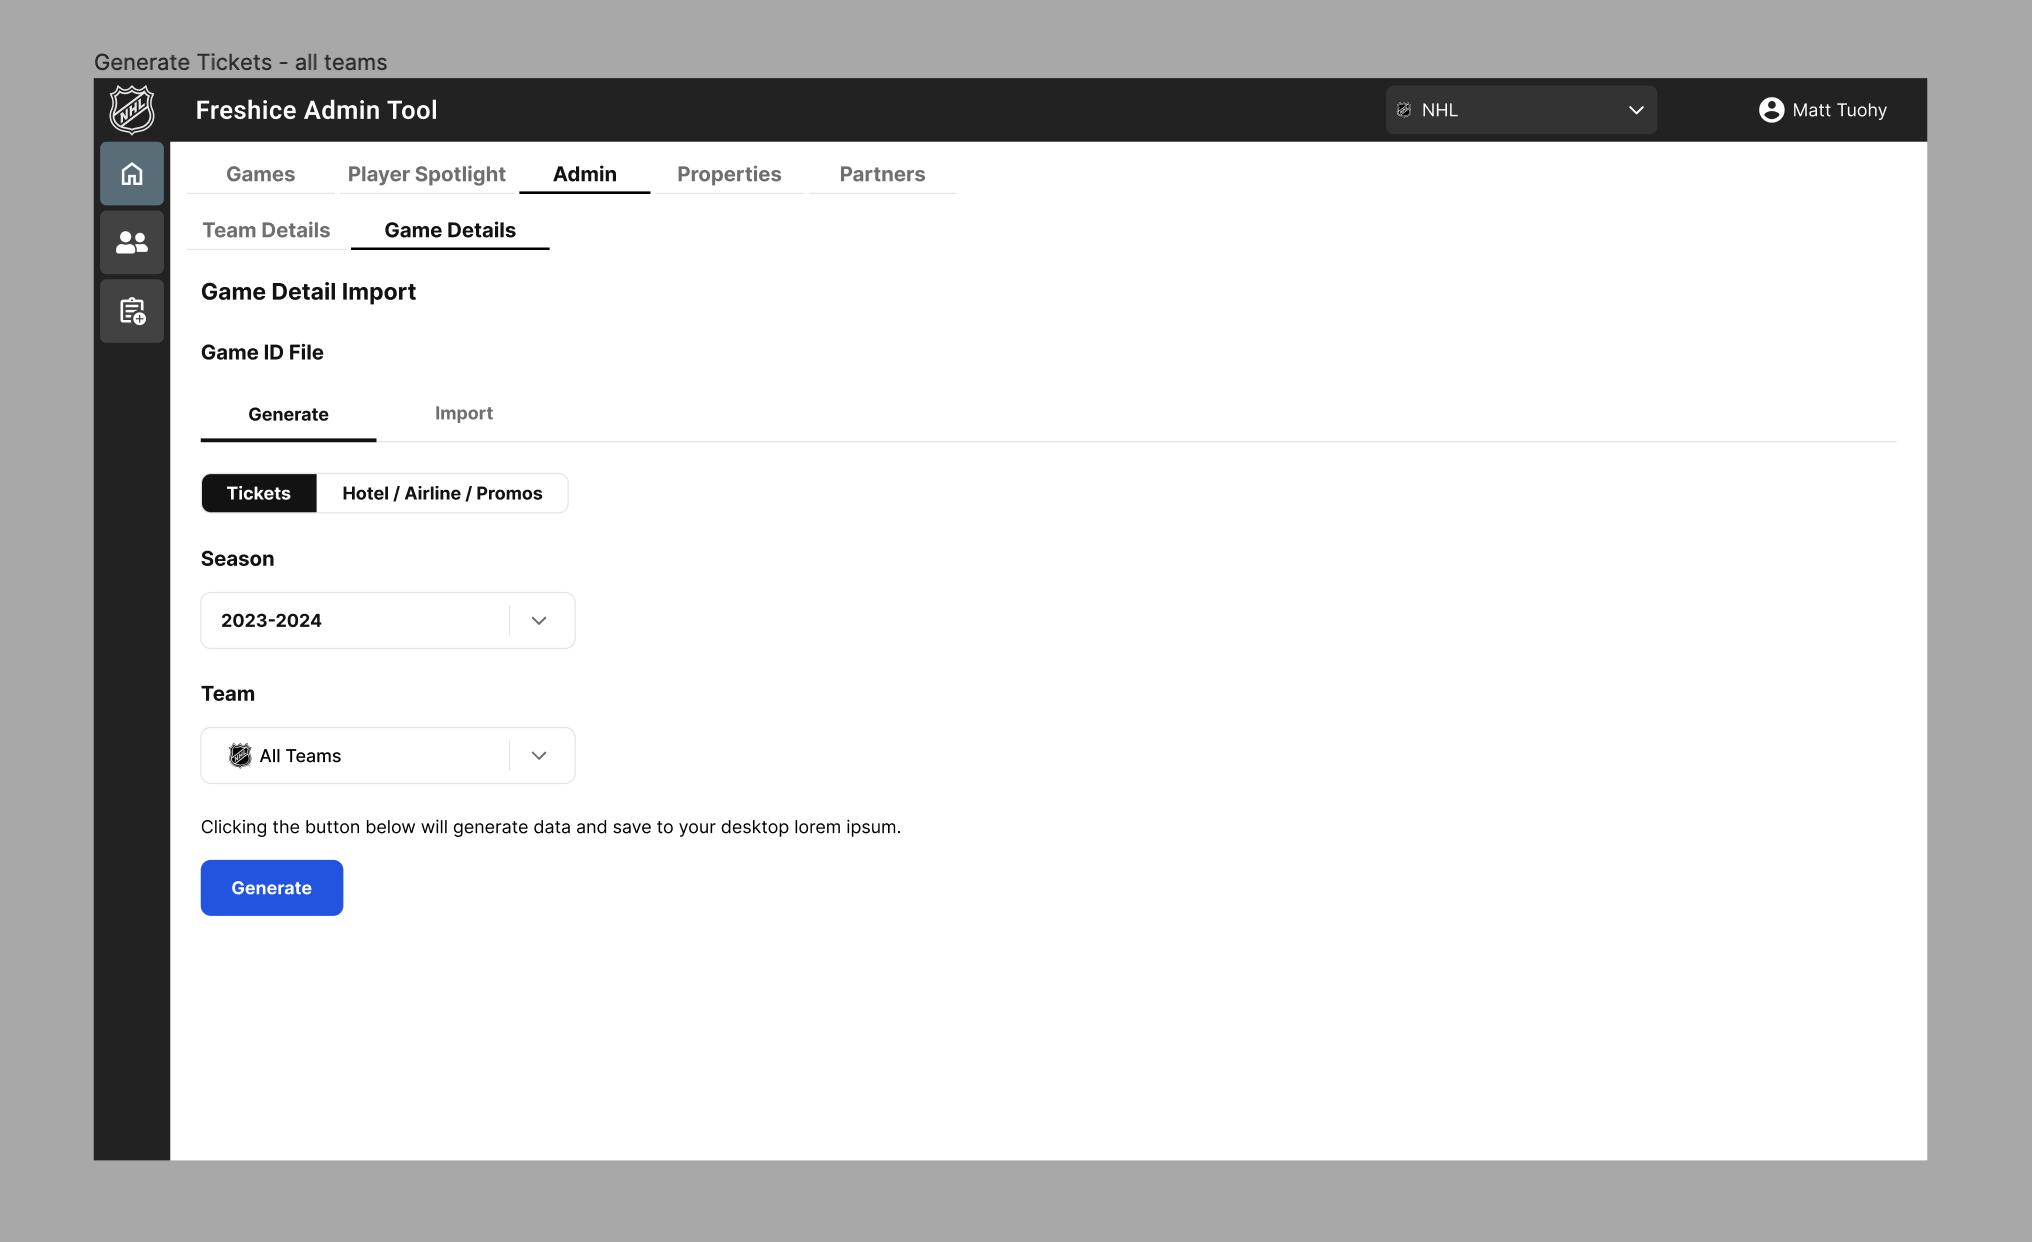Switch to Hotel / Airline / Promos option
Image resolution: width=2032 pixels, height=1242 pixels.
[442, 493]
